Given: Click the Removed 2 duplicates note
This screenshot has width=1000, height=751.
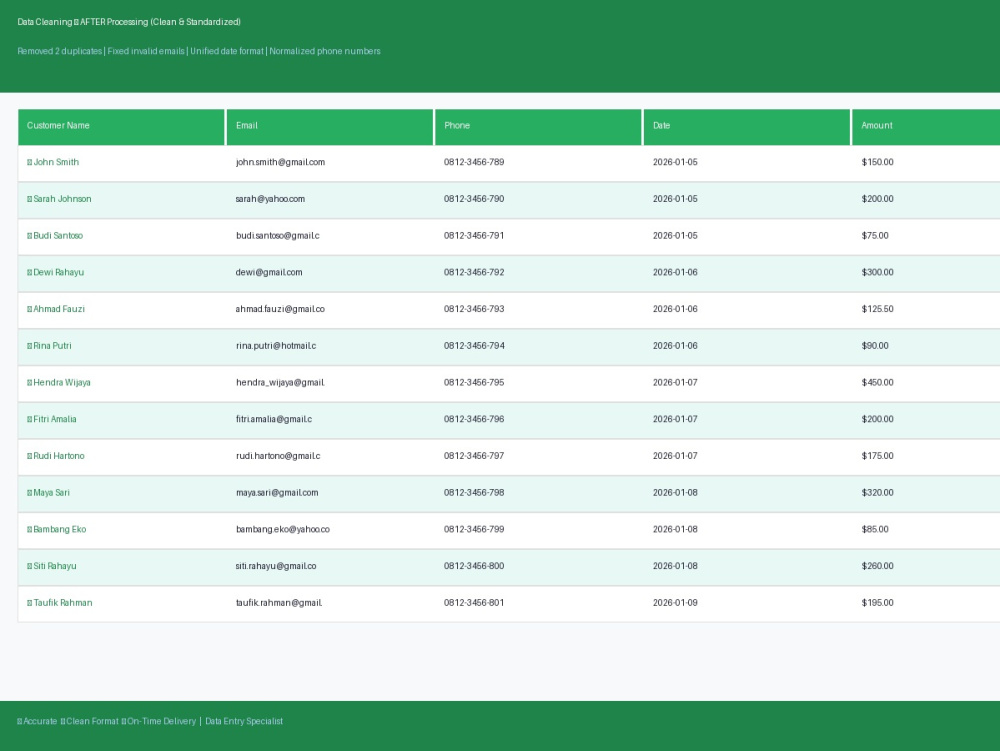Looking at the screenshot, I should (60, 52).
